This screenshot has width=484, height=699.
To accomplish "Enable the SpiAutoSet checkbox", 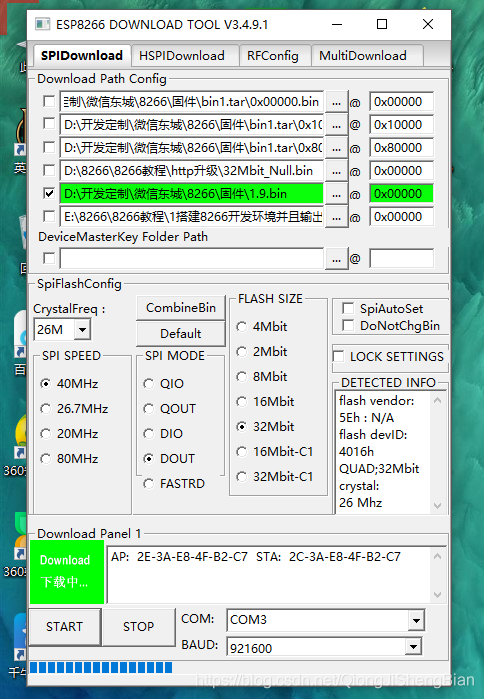I will tap(348, 308).
